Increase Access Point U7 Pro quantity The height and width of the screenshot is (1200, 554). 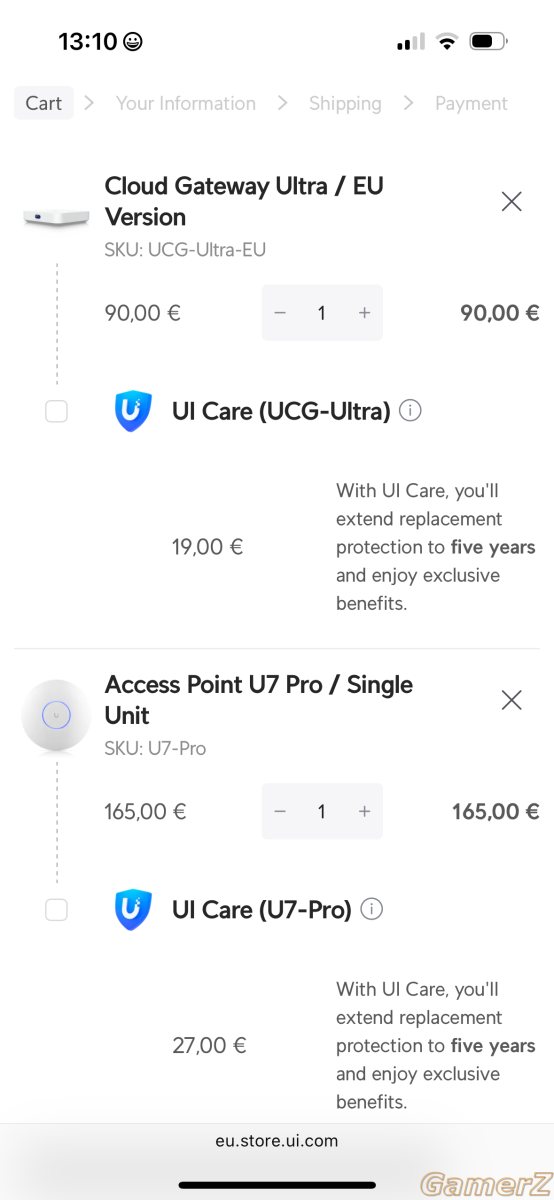[x=364, y=812]
